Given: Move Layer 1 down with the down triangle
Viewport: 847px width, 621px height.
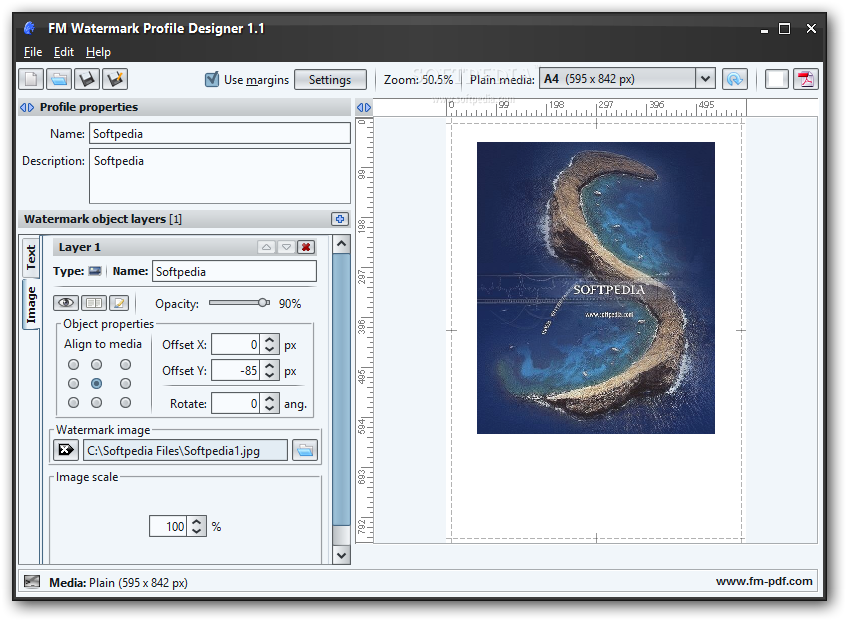Looking at the screenshot, I should click(286, 247).
